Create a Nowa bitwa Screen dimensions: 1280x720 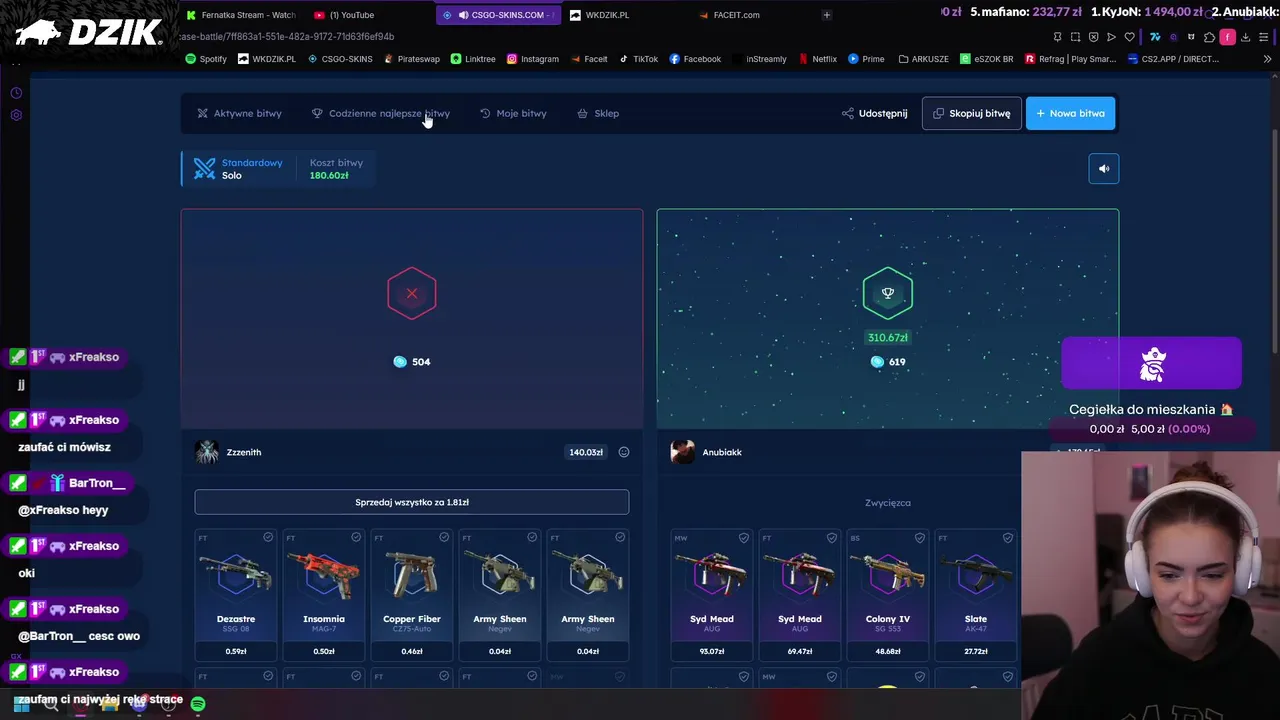tap(1070, 113)
